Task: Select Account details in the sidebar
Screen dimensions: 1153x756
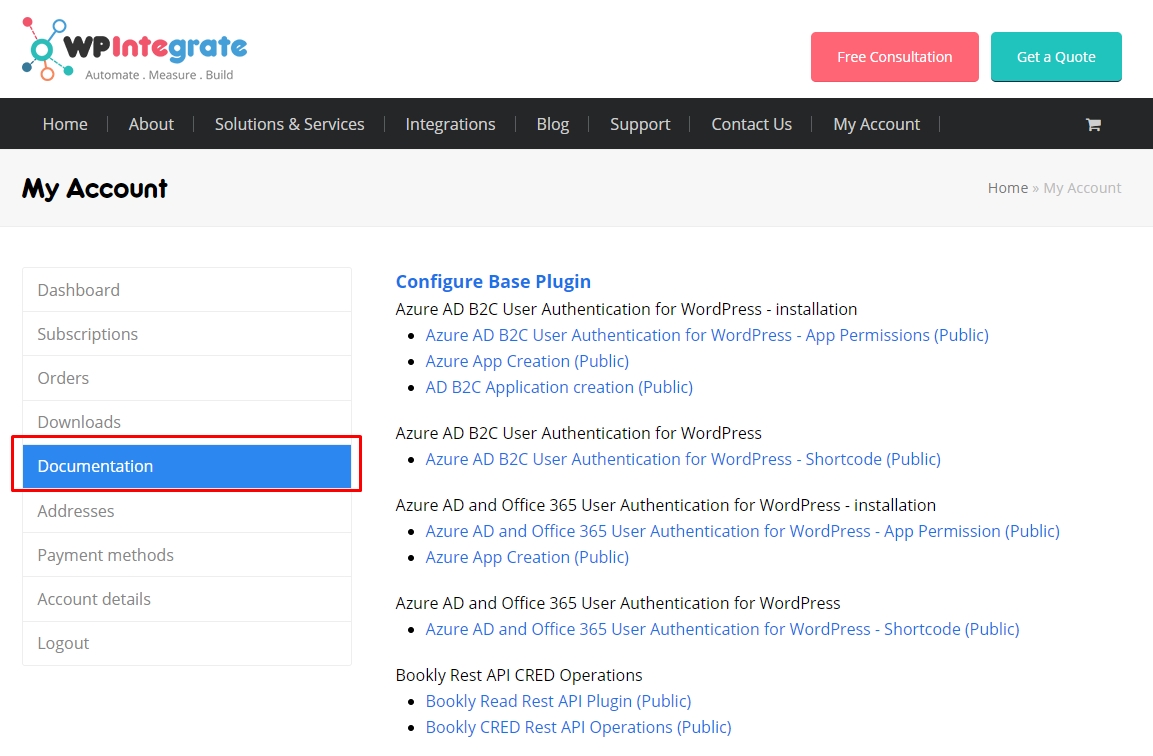Action: pos(187,599)
